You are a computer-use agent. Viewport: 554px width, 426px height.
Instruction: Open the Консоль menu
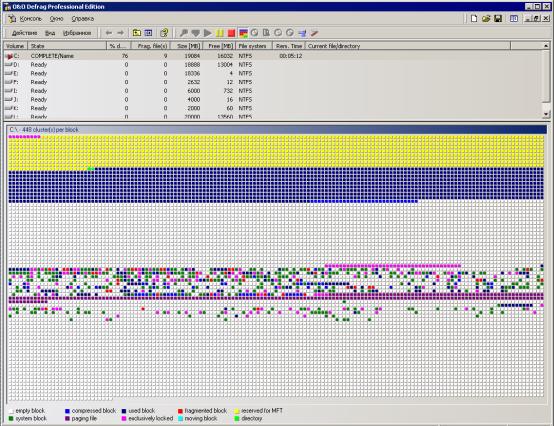click(30, 19)
